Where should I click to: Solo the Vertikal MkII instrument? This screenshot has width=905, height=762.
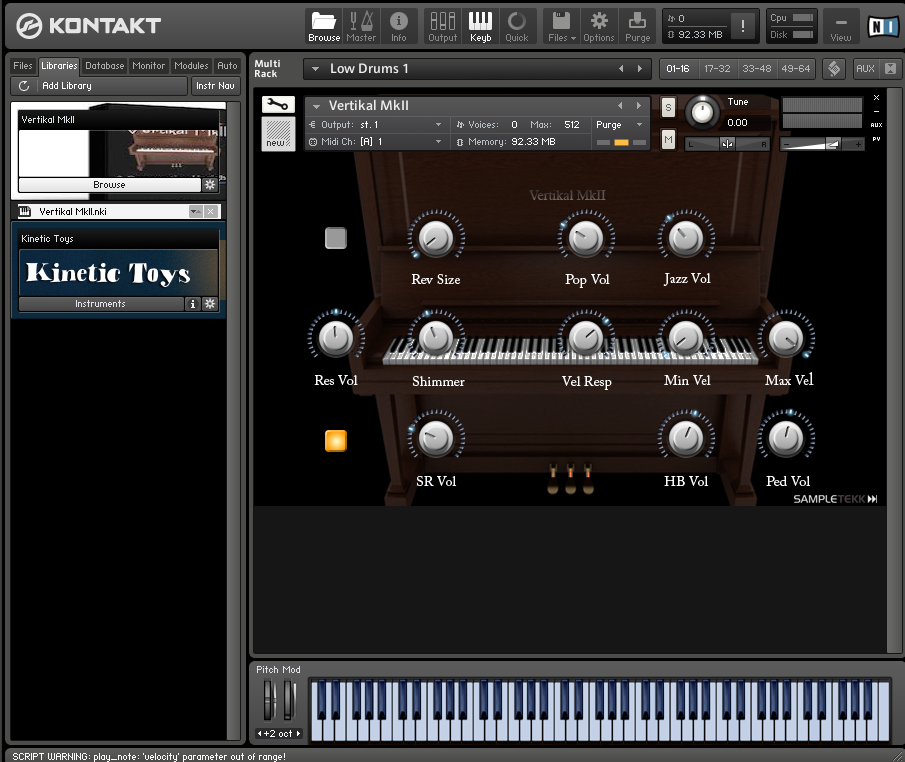pos(668,107)
